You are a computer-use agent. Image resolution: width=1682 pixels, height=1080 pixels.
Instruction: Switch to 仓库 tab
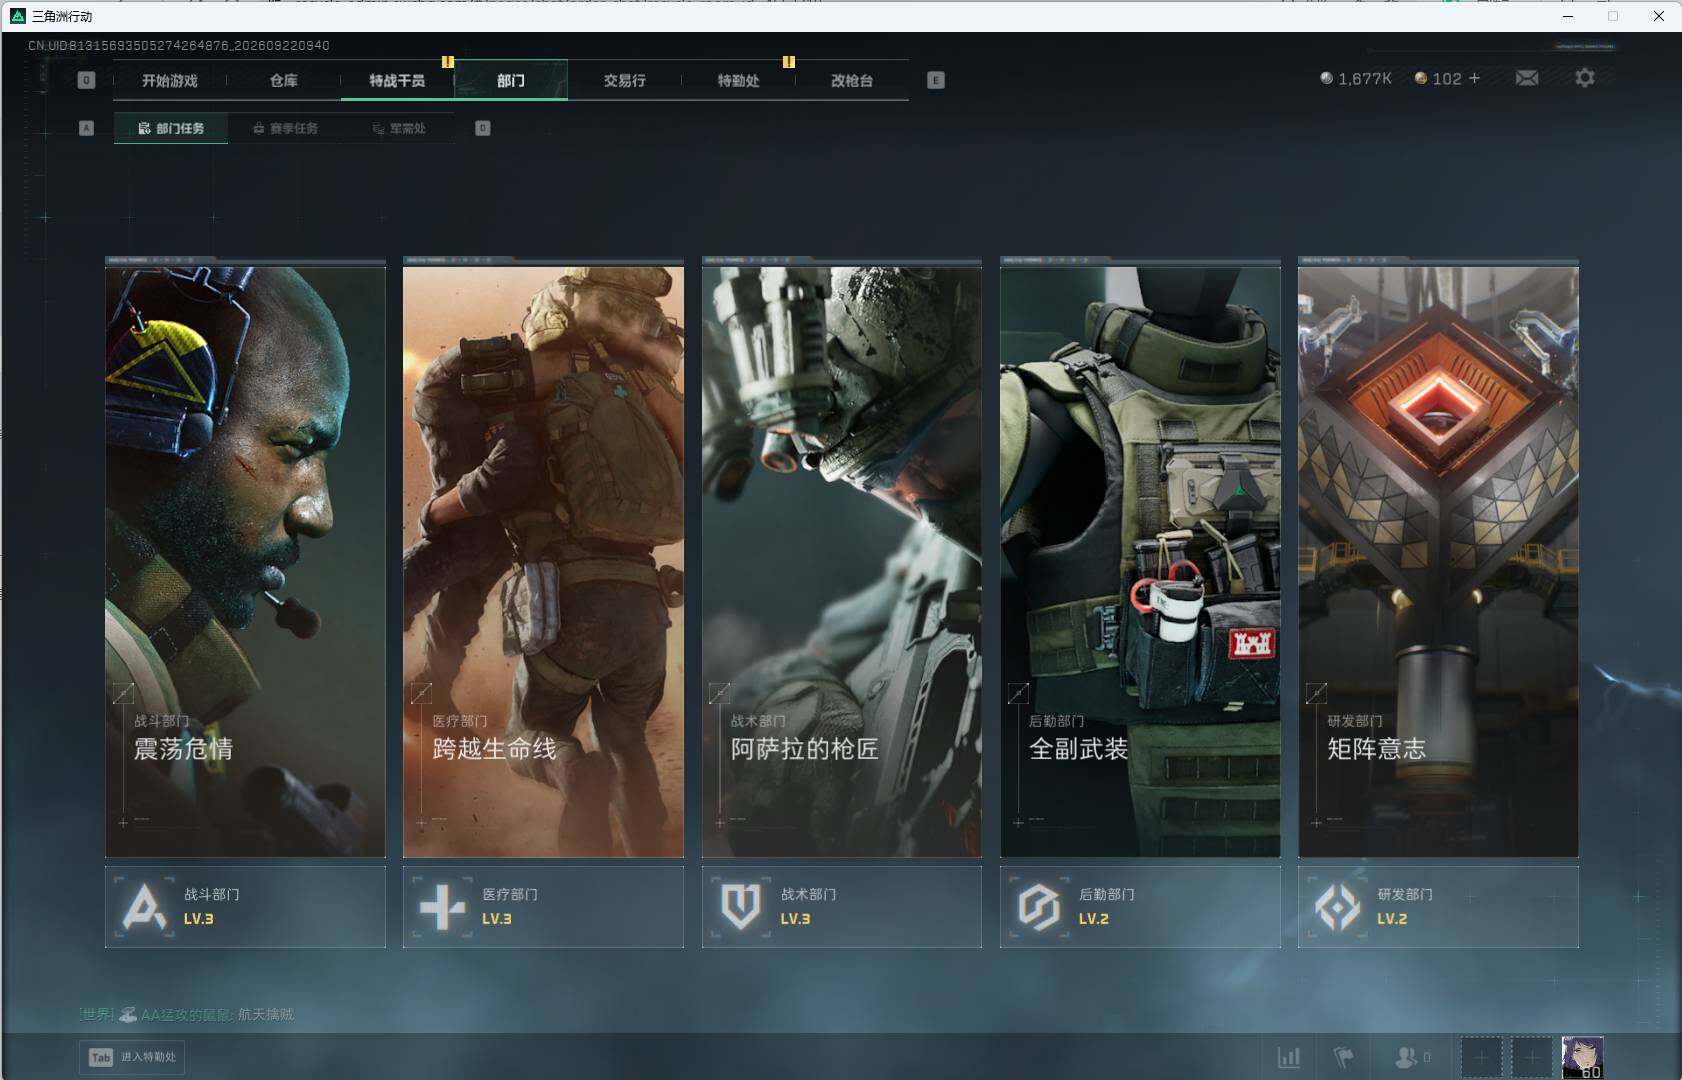[x=284, y=80]
